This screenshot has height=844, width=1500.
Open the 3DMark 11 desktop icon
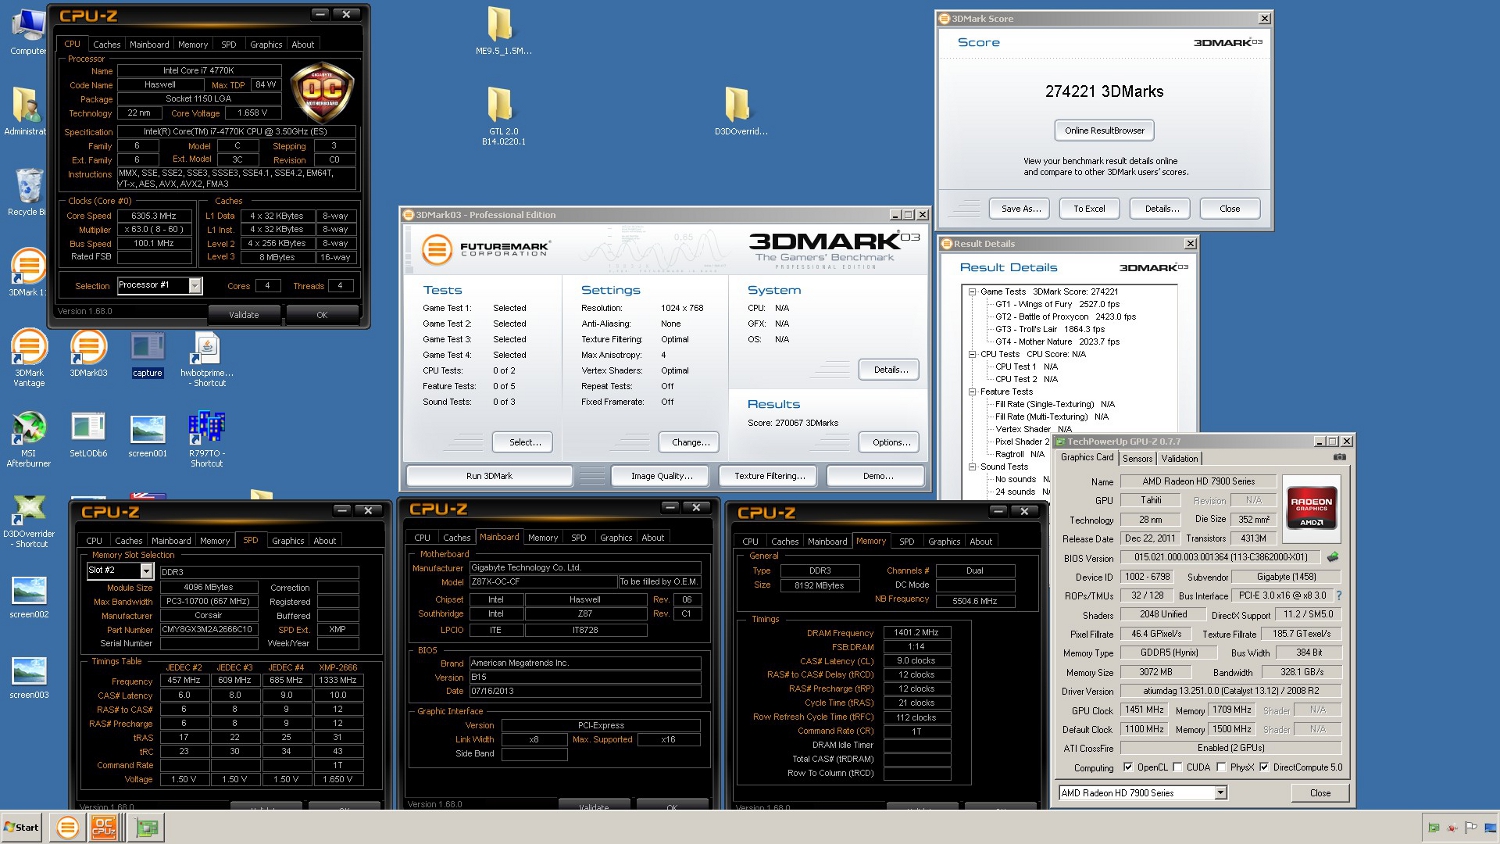pos(28,273)
